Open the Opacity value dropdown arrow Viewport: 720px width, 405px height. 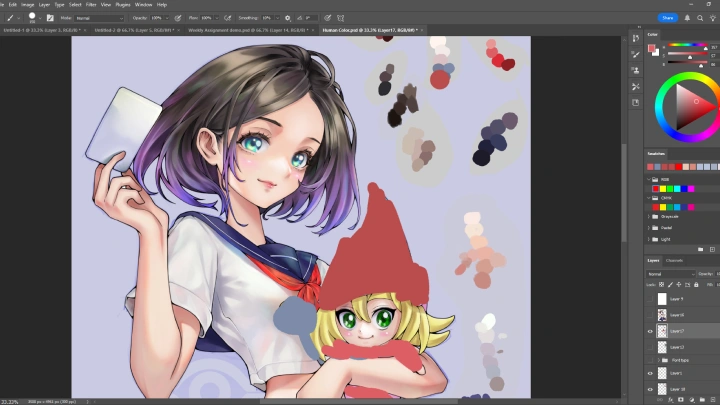(167, 18)
